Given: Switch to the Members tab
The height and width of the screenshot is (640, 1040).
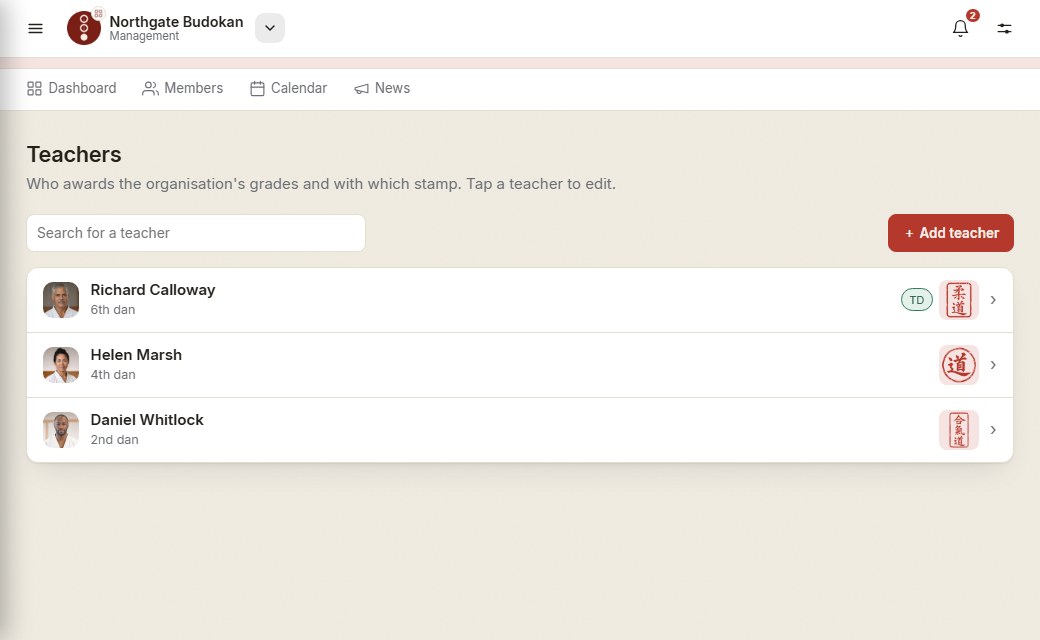Looking at the screenshot, I should (x=182, y=88).
